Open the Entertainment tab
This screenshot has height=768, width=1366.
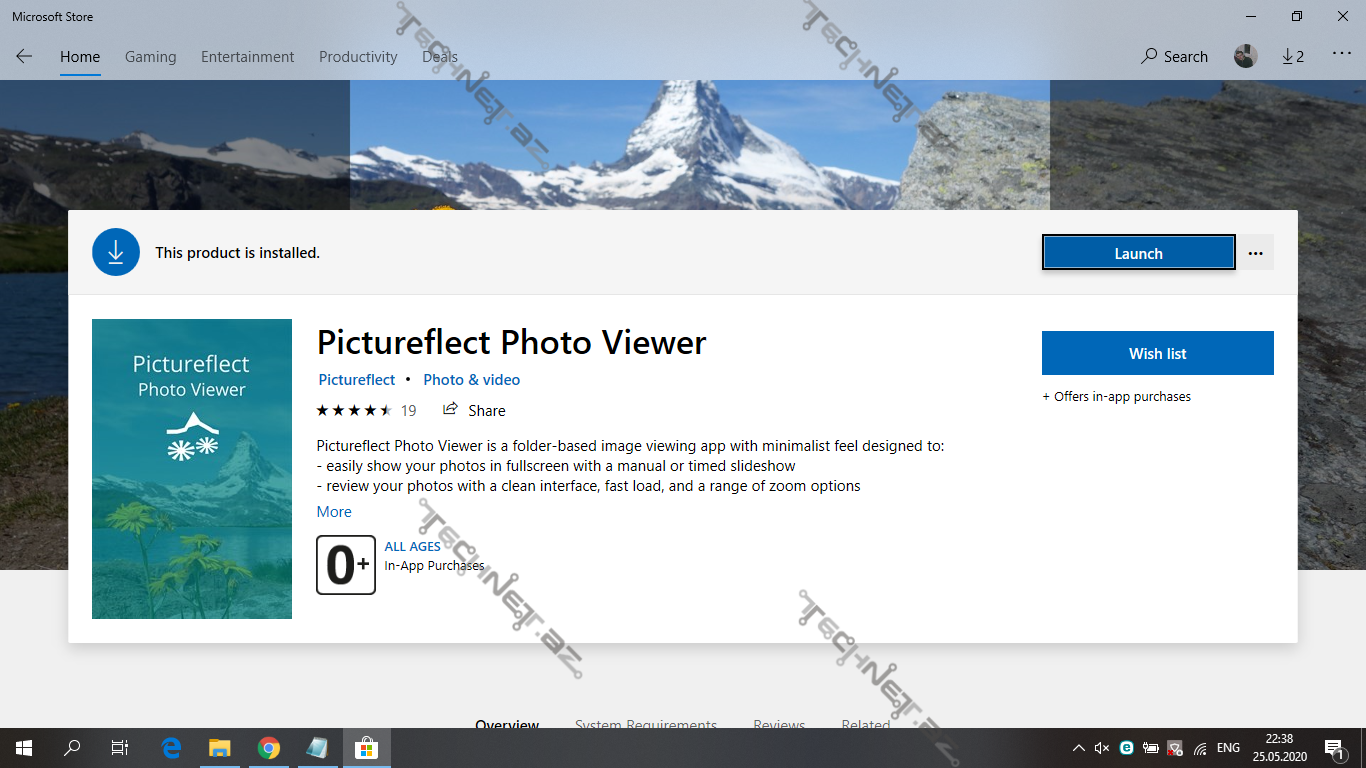click(x=247, y=57)
